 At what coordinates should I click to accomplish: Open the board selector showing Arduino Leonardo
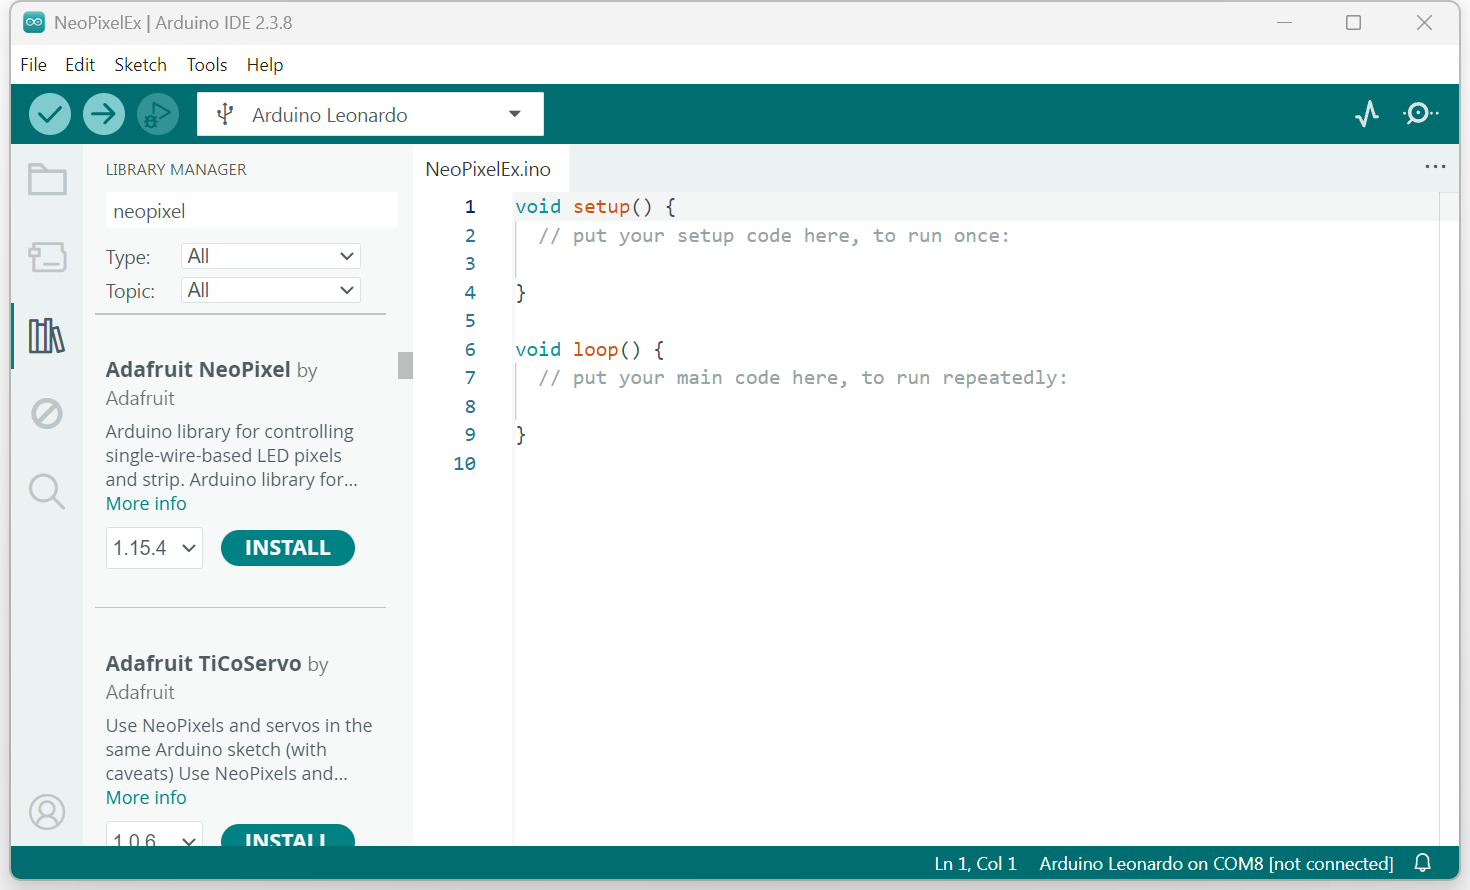(369, 113)
